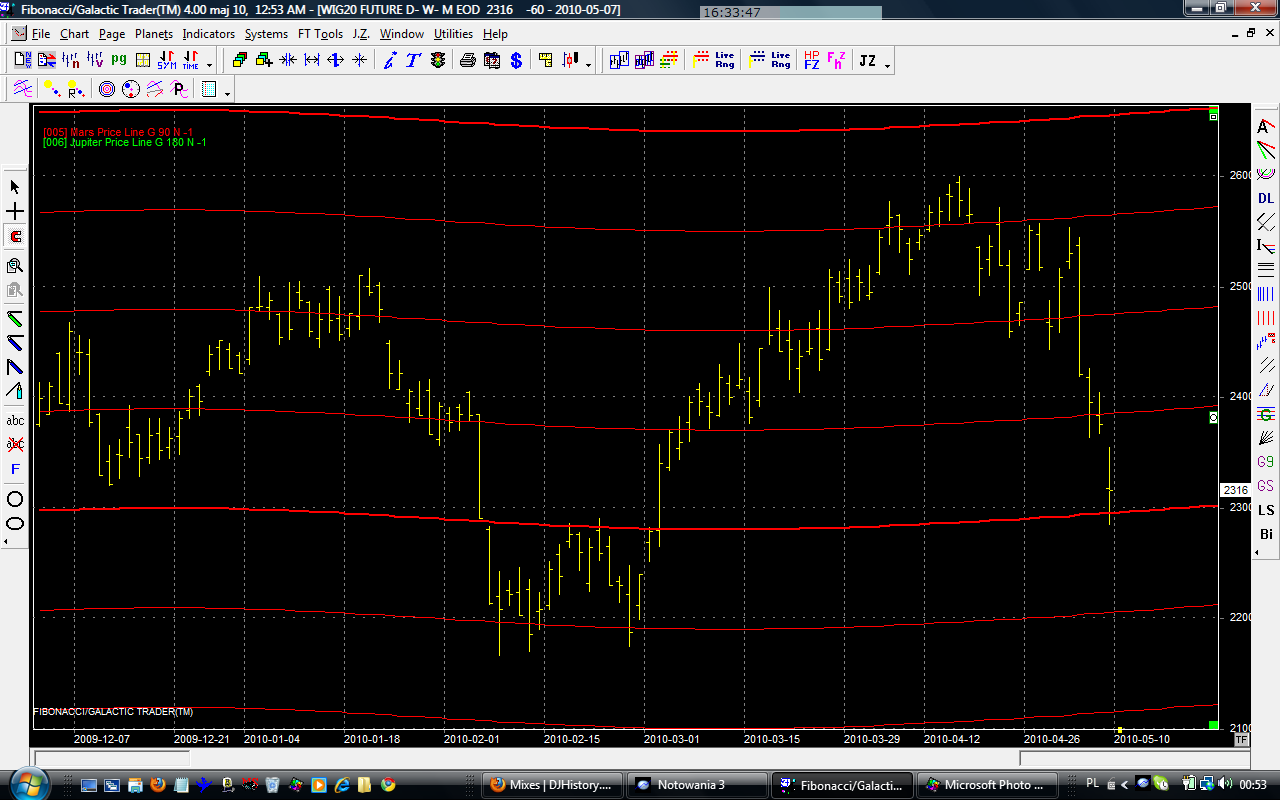Select the blue F tool in left toolbar
1280x800 pixels.
point(15,469)
